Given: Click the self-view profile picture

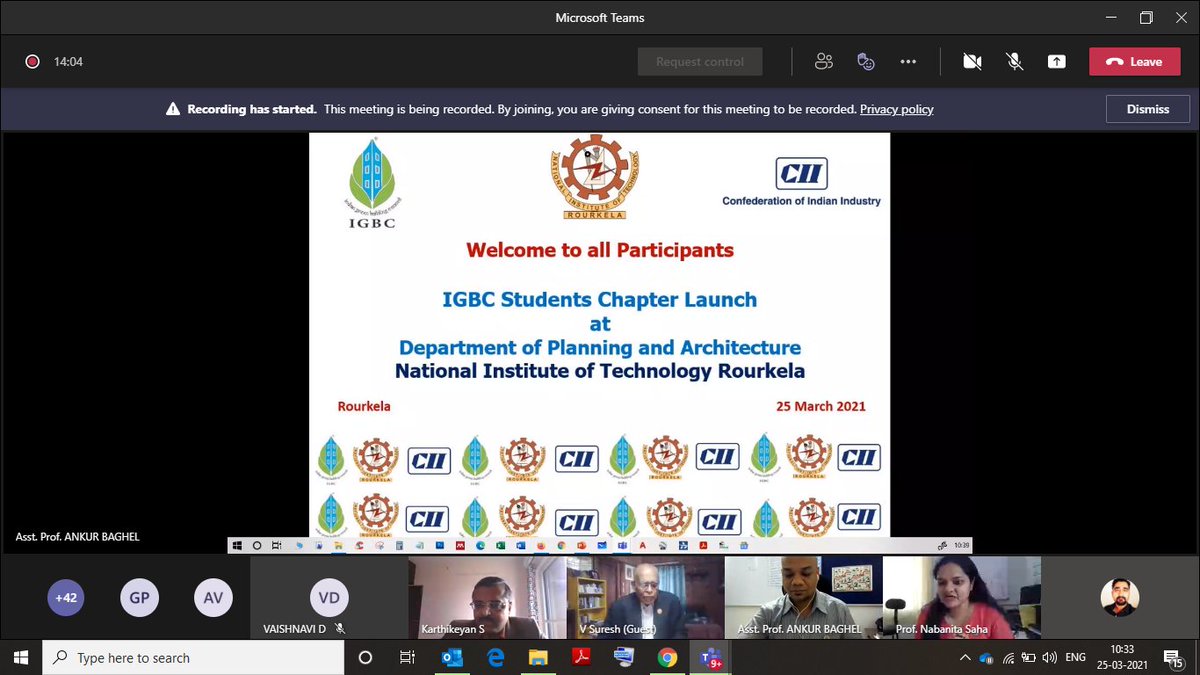Looking at the screenshot, I should click(x=1120, y=598).
